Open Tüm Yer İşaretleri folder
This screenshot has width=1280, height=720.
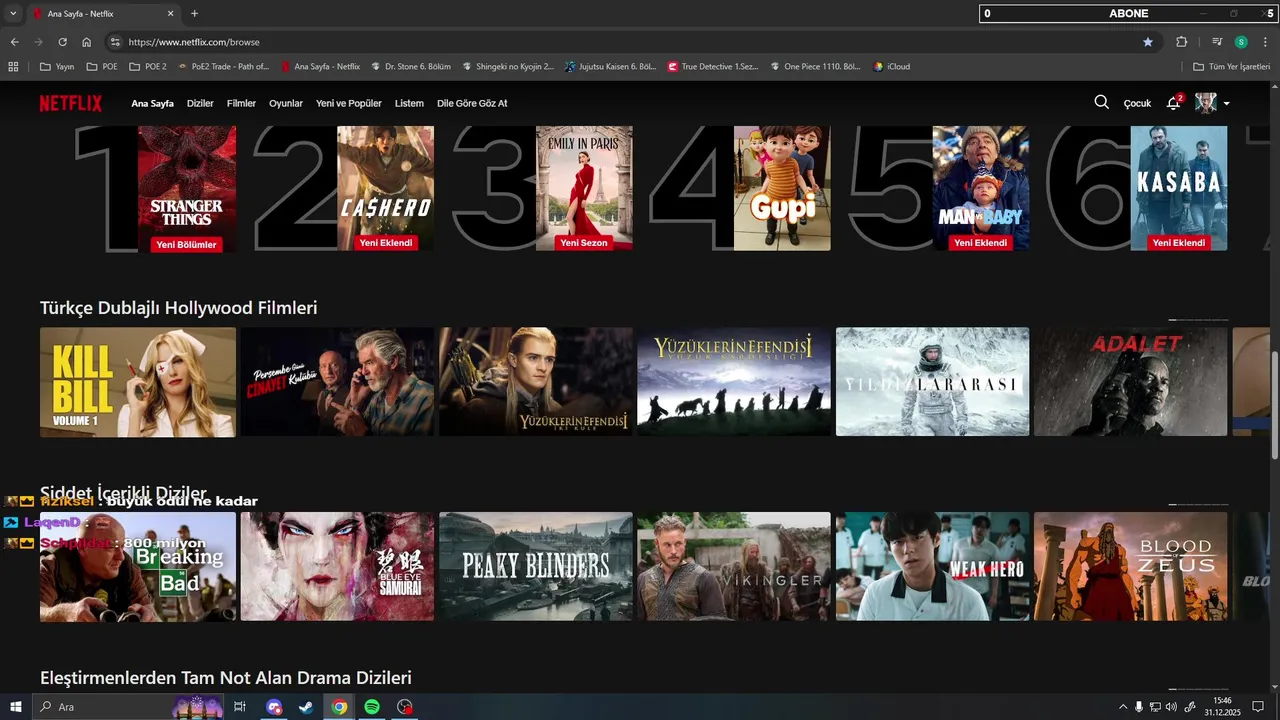[1232, 67]
